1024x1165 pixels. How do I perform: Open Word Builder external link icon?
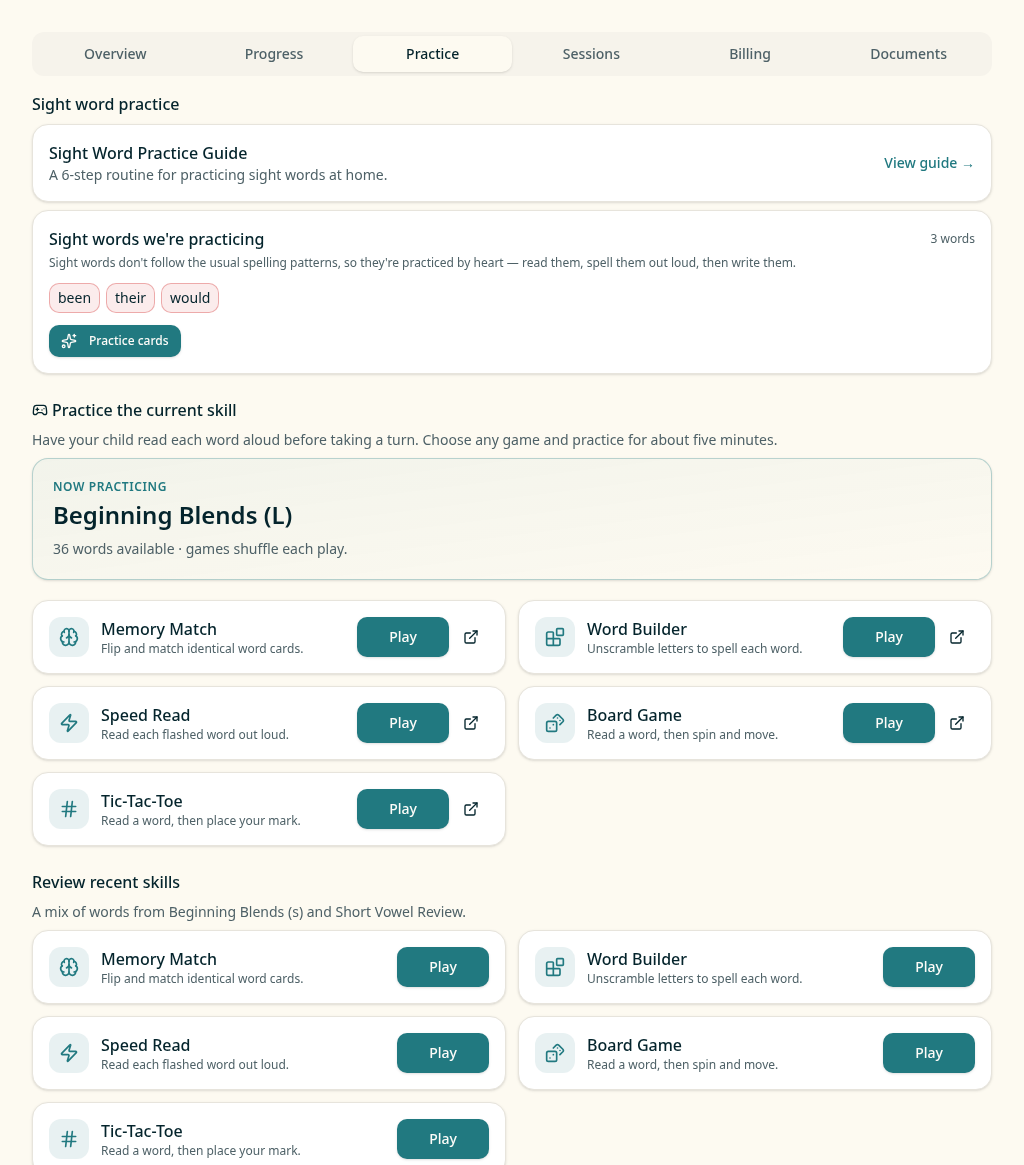click(x=957, y=637)
